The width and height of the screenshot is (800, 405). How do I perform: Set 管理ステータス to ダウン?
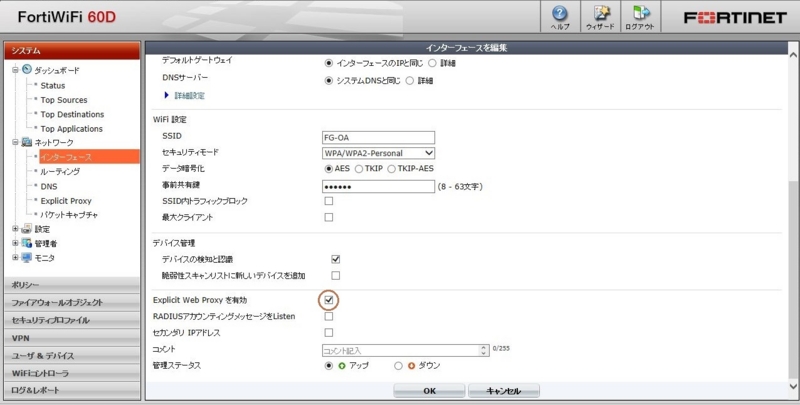pos(398,366)
